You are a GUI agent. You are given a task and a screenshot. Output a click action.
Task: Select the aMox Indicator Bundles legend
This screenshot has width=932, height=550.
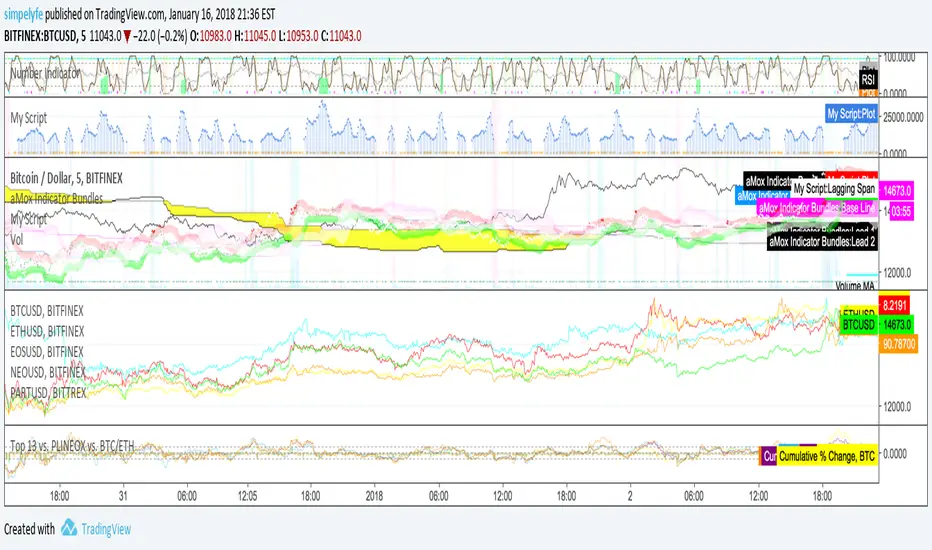point(56,198)
